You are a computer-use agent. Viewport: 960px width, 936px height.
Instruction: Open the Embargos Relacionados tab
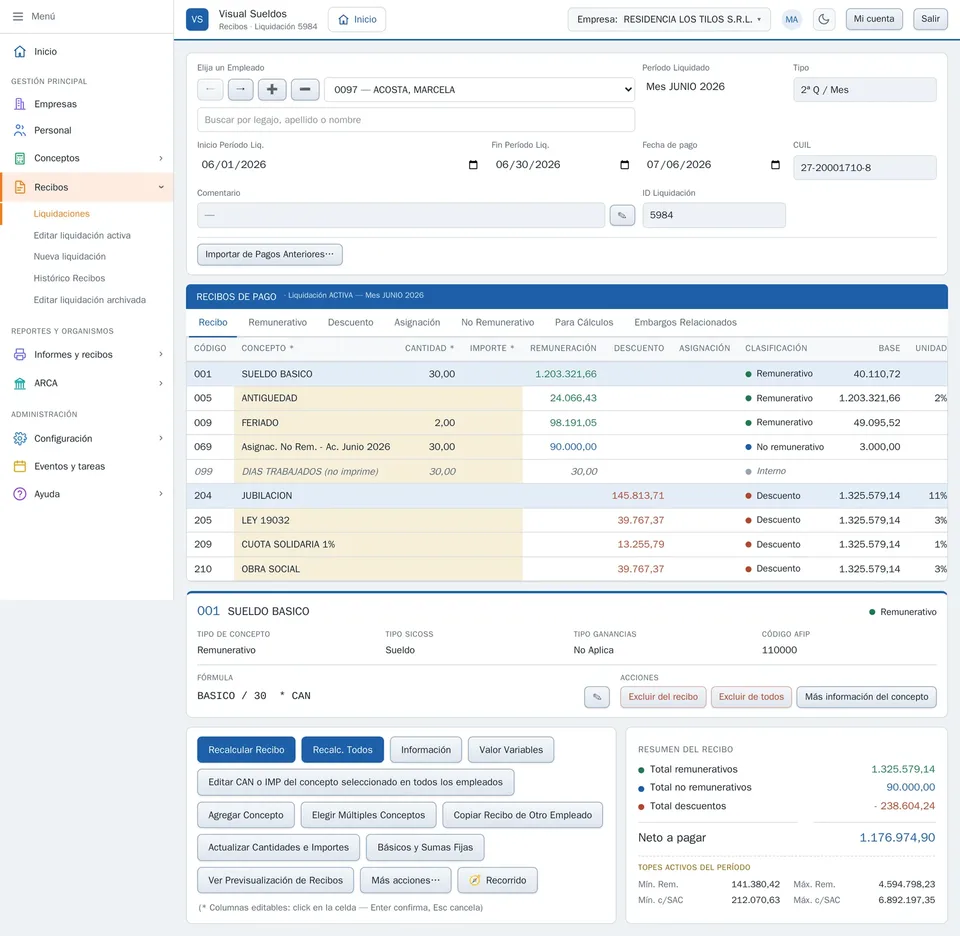click(685, 323)
